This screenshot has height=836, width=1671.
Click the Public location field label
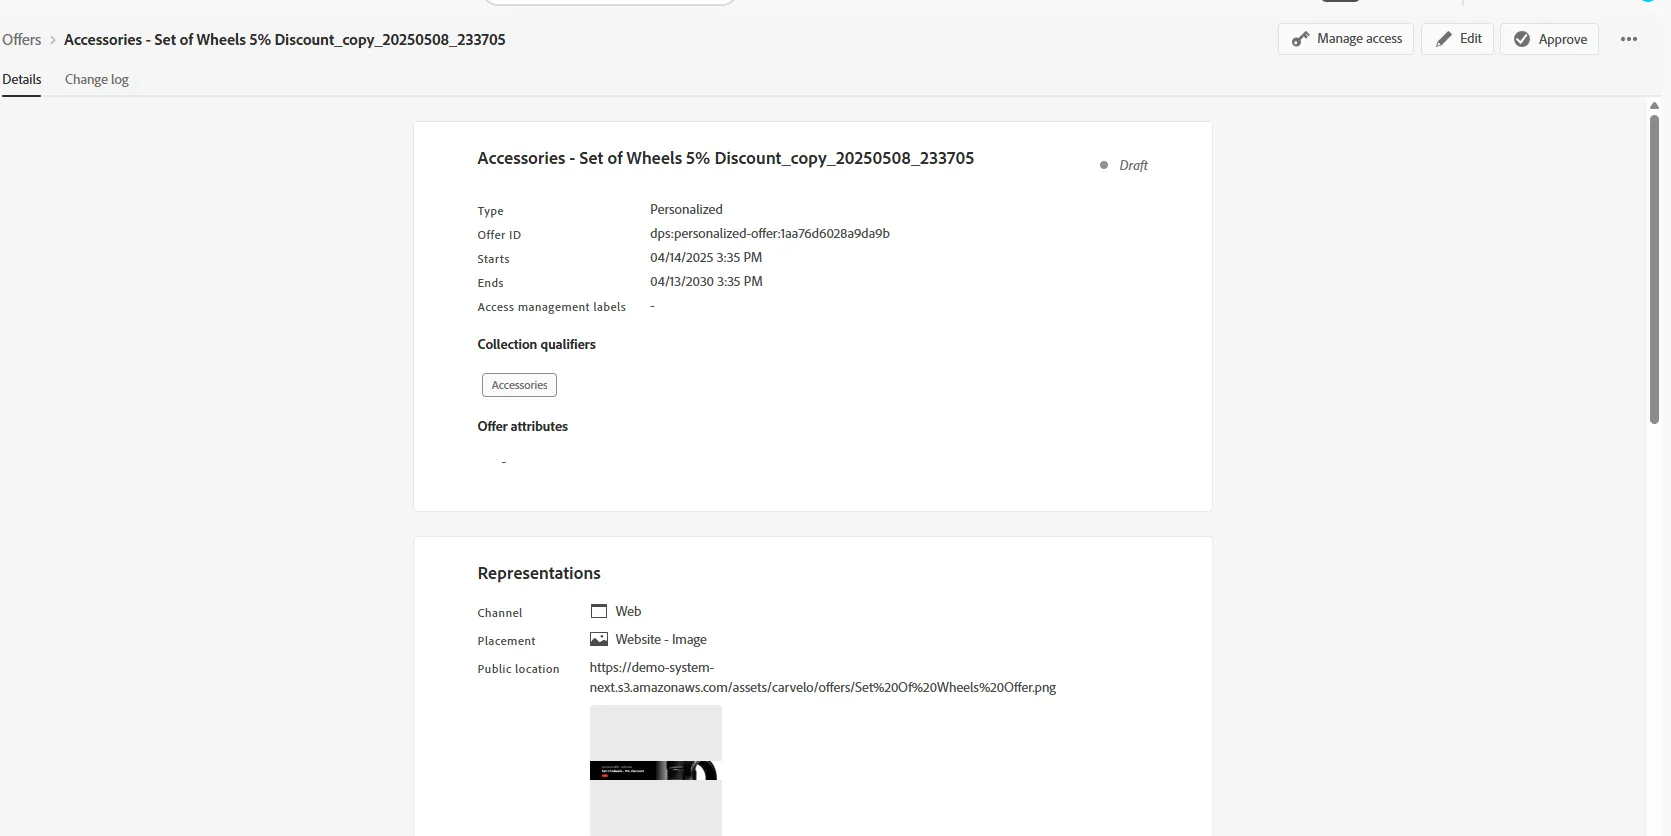(519, 669)
